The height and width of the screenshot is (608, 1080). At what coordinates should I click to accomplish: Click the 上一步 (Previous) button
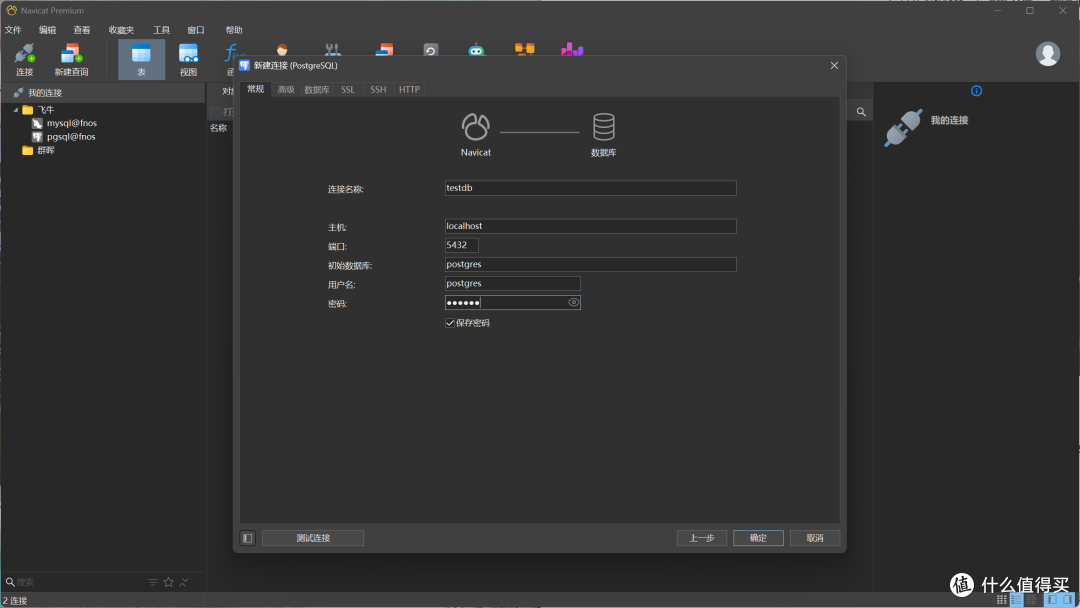pyautogui.click(x=702, y=538)
